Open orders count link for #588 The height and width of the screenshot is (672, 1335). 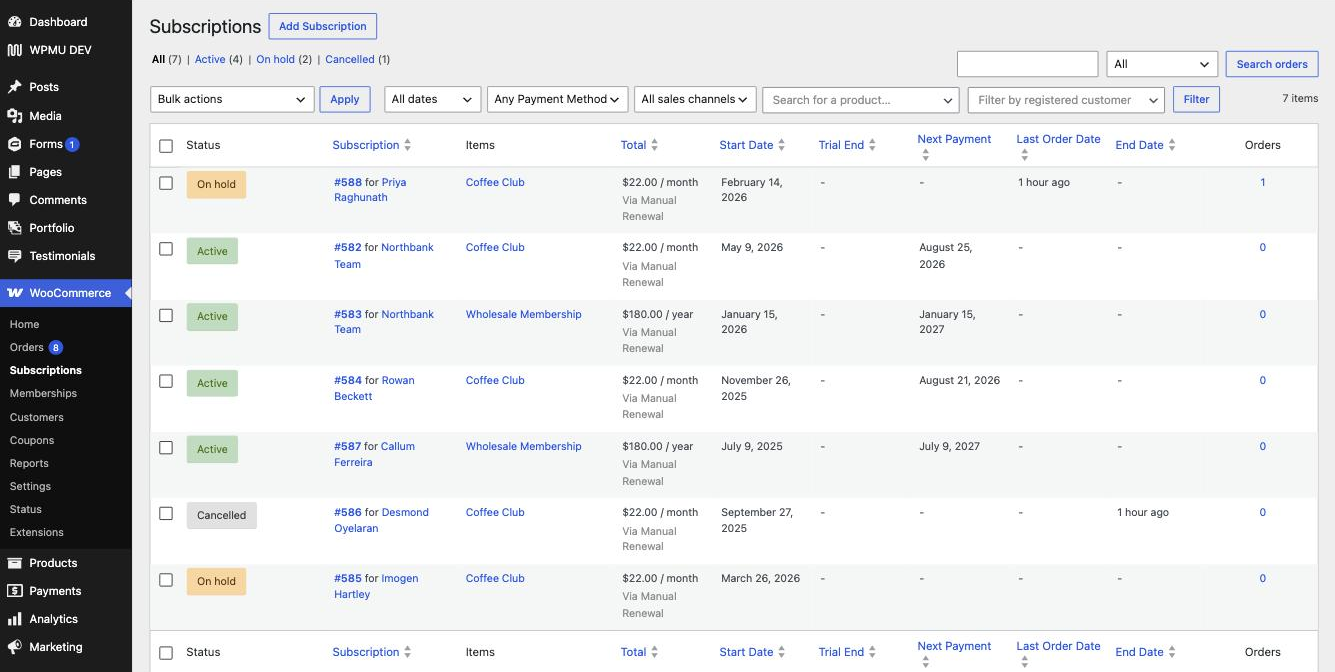coord(1263,183)
